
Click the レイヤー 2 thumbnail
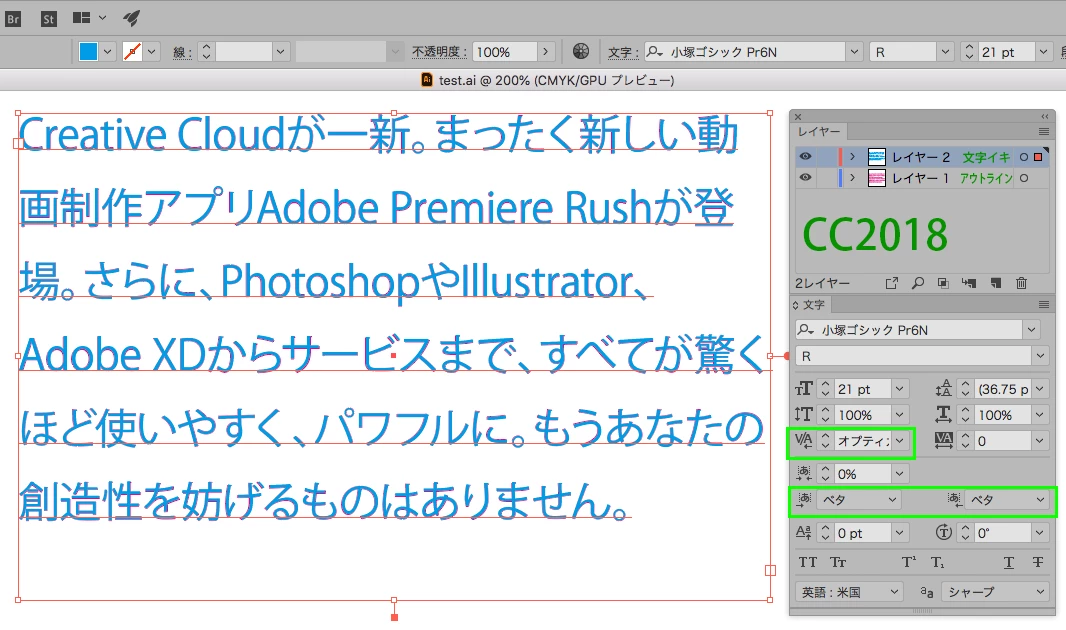(x=877, y=157)
